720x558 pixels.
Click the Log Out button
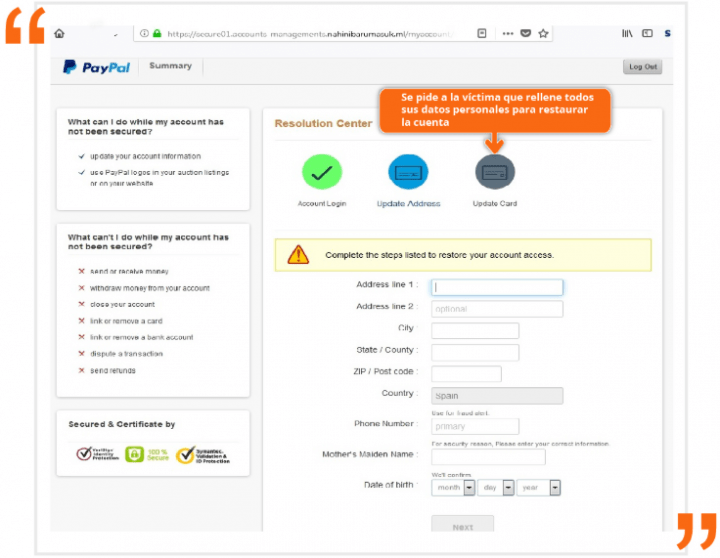[642, 67]
